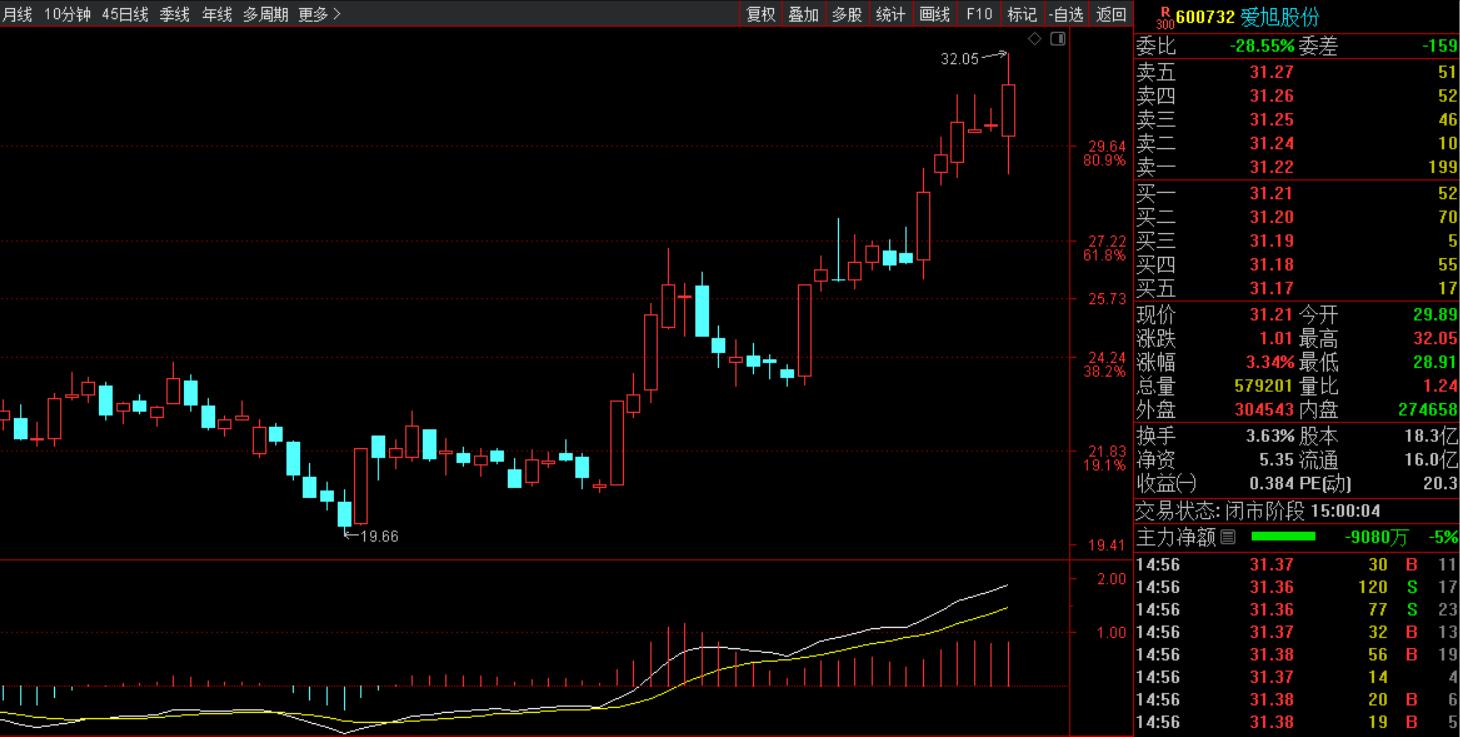The image size is (1460, 737).
Task: Select the 卖二 ask row at 31.24
Action: 1296,144
